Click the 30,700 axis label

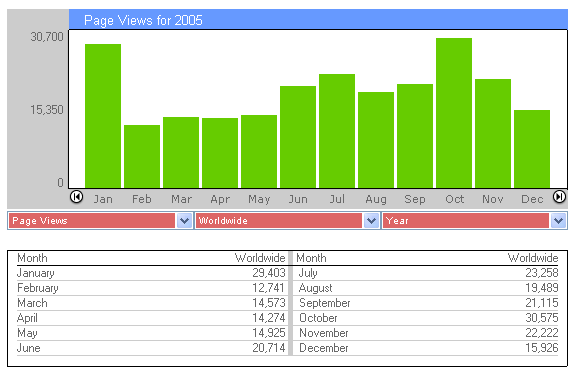47,37
